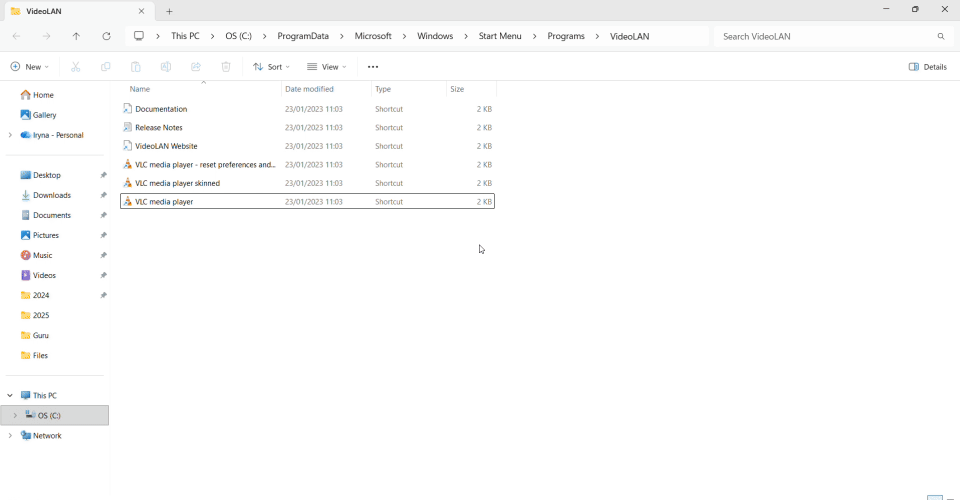
Task: Select the VideoLAN tab title
Action: (x=43, y=11)
